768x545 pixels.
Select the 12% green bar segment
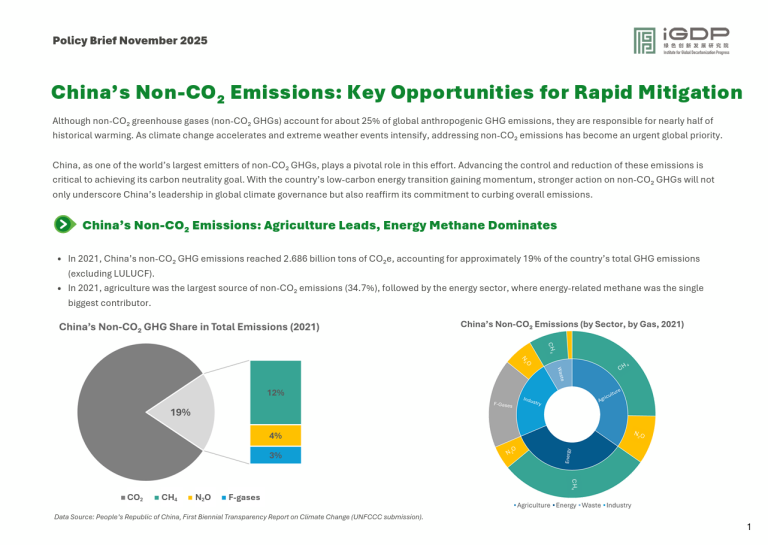[x=275, y=392]
